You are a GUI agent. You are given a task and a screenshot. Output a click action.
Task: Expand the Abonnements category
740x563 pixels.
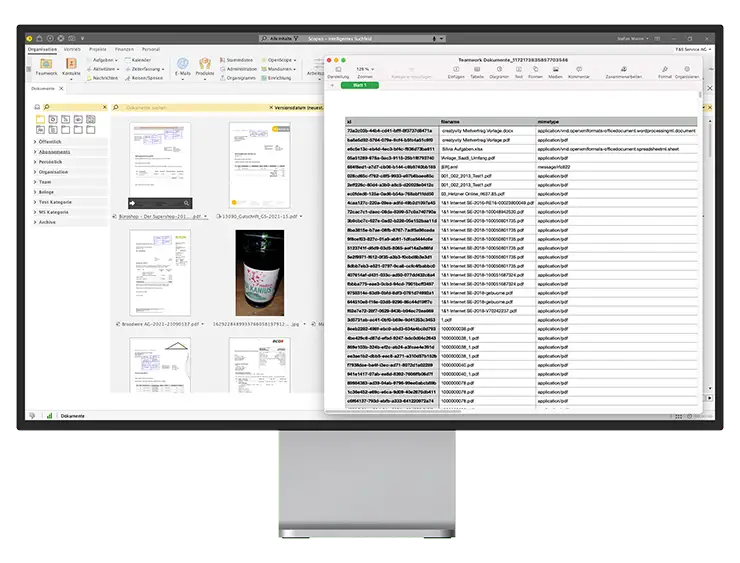pyautogui.click(x=35, y=152)
